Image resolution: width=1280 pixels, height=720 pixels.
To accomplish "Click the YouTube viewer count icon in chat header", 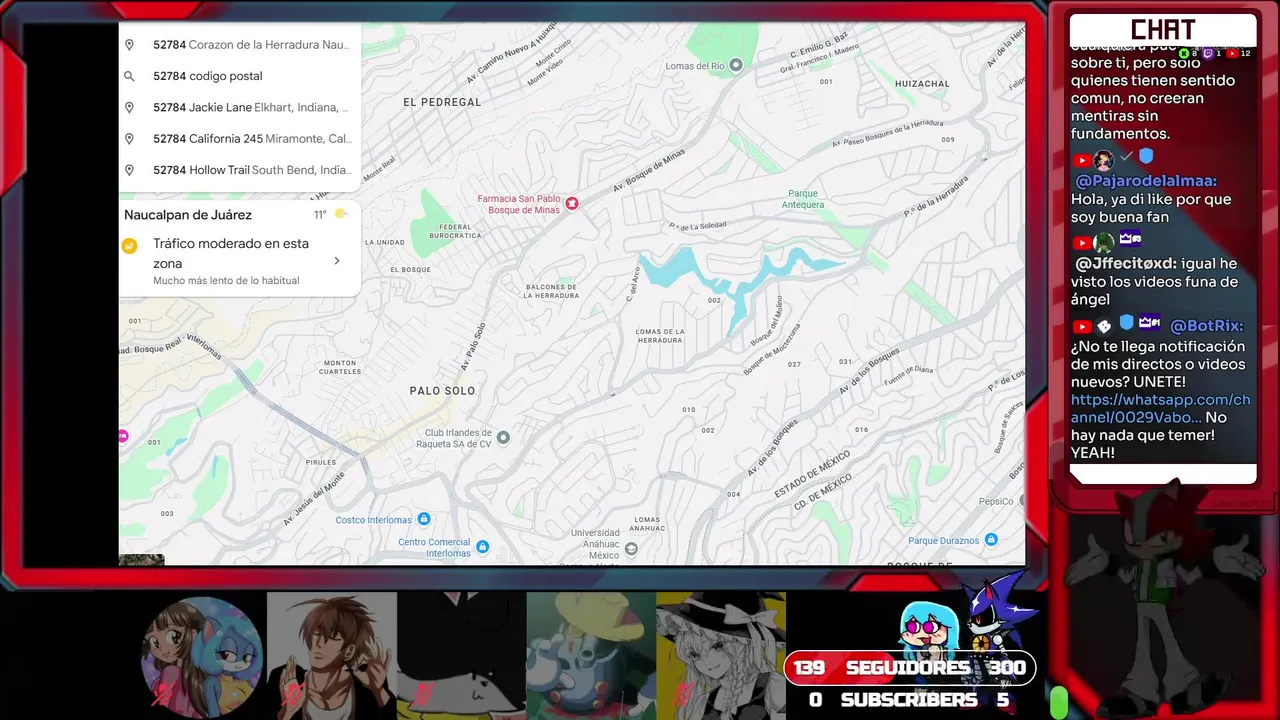I will click(x=1232, y=53).
